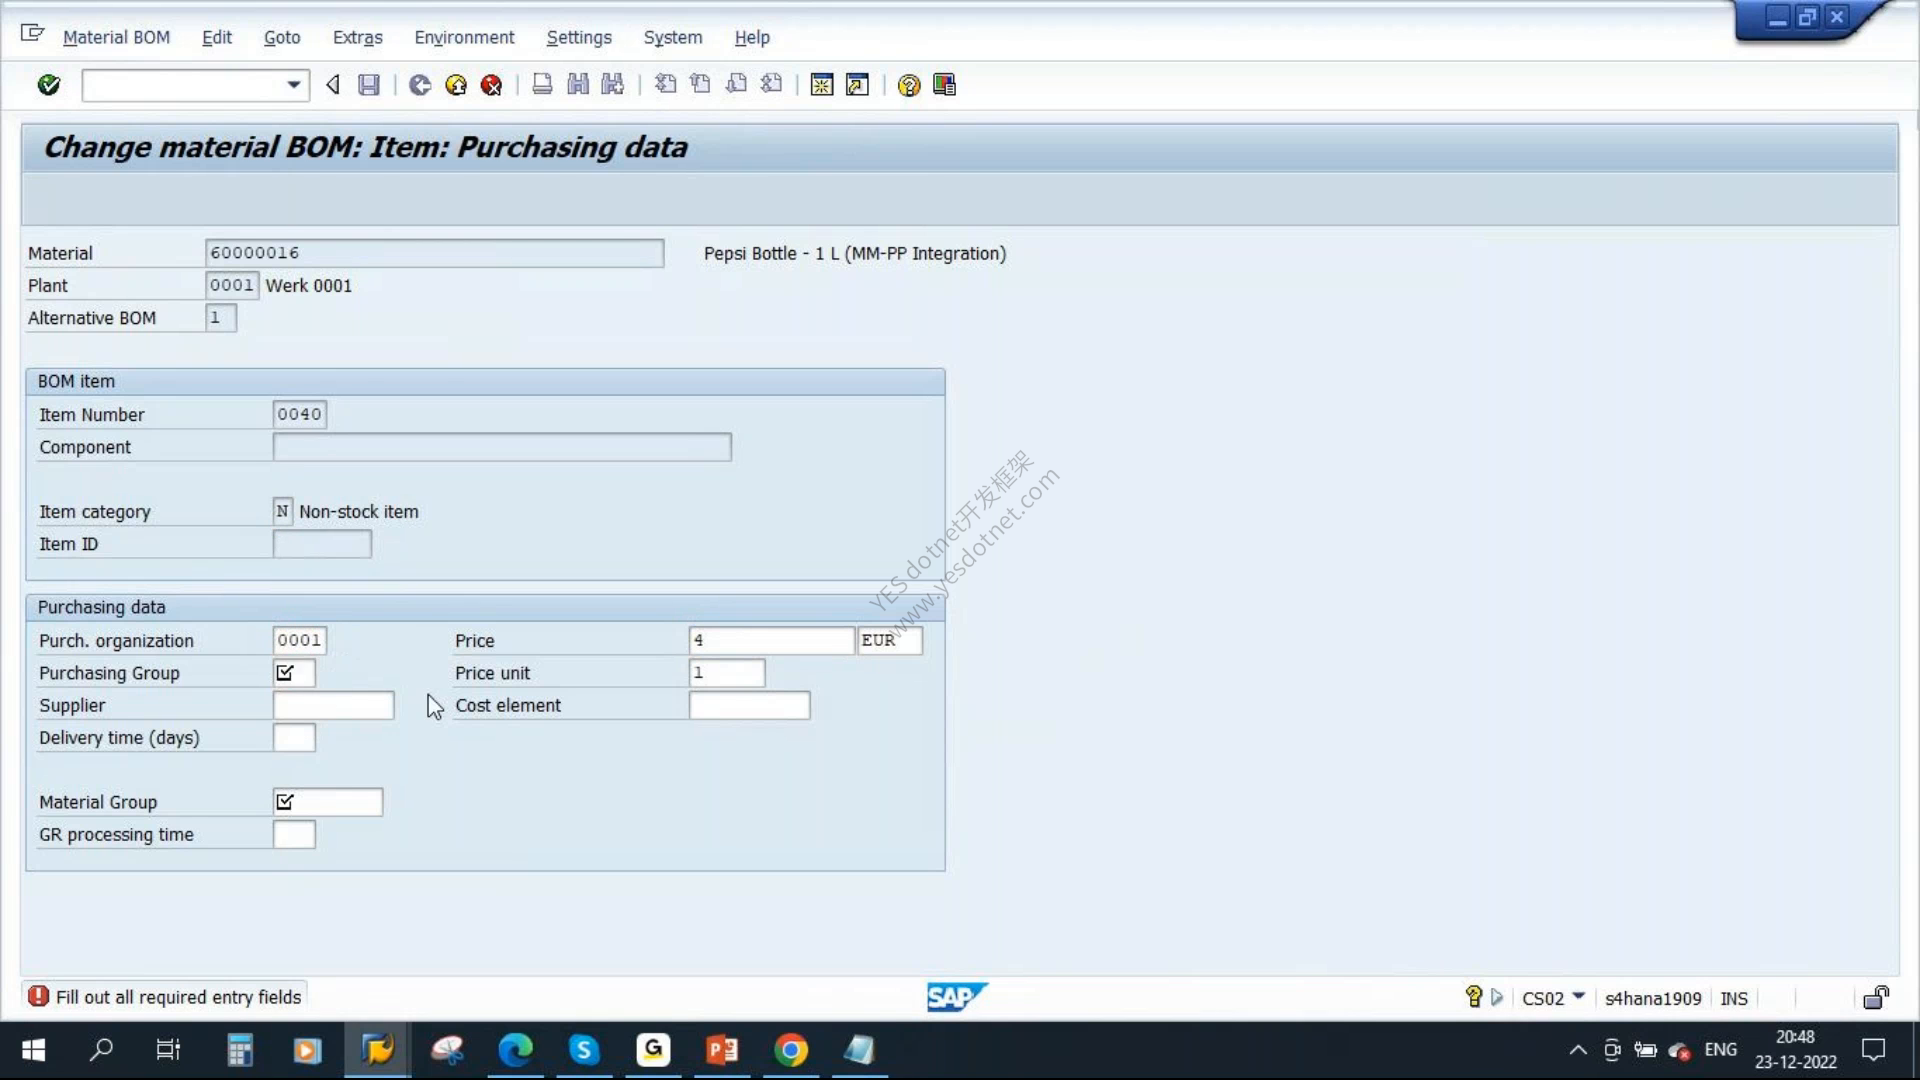Click the taskbar Search icon
The height and width of the screenshot is (1080, 1920).
pyautogui.click(x=101, y=1050)
